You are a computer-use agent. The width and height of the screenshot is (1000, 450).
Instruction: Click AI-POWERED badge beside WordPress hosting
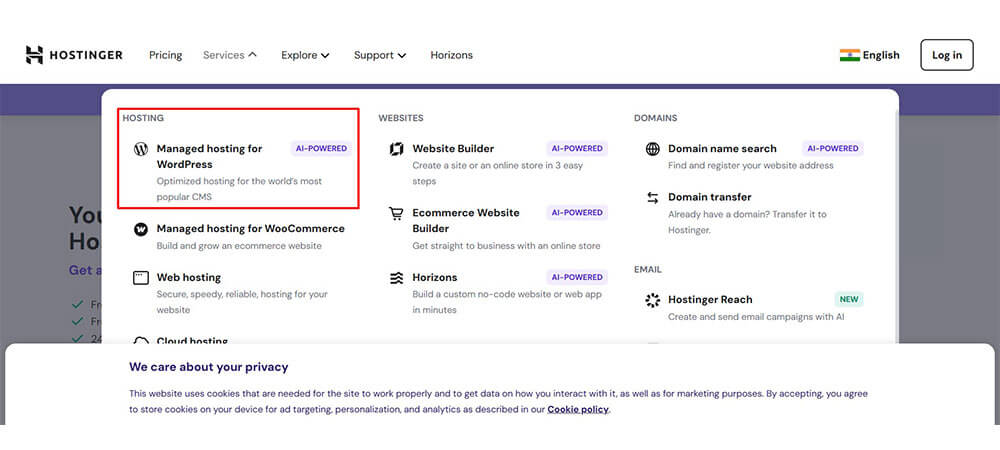(321, 149)
